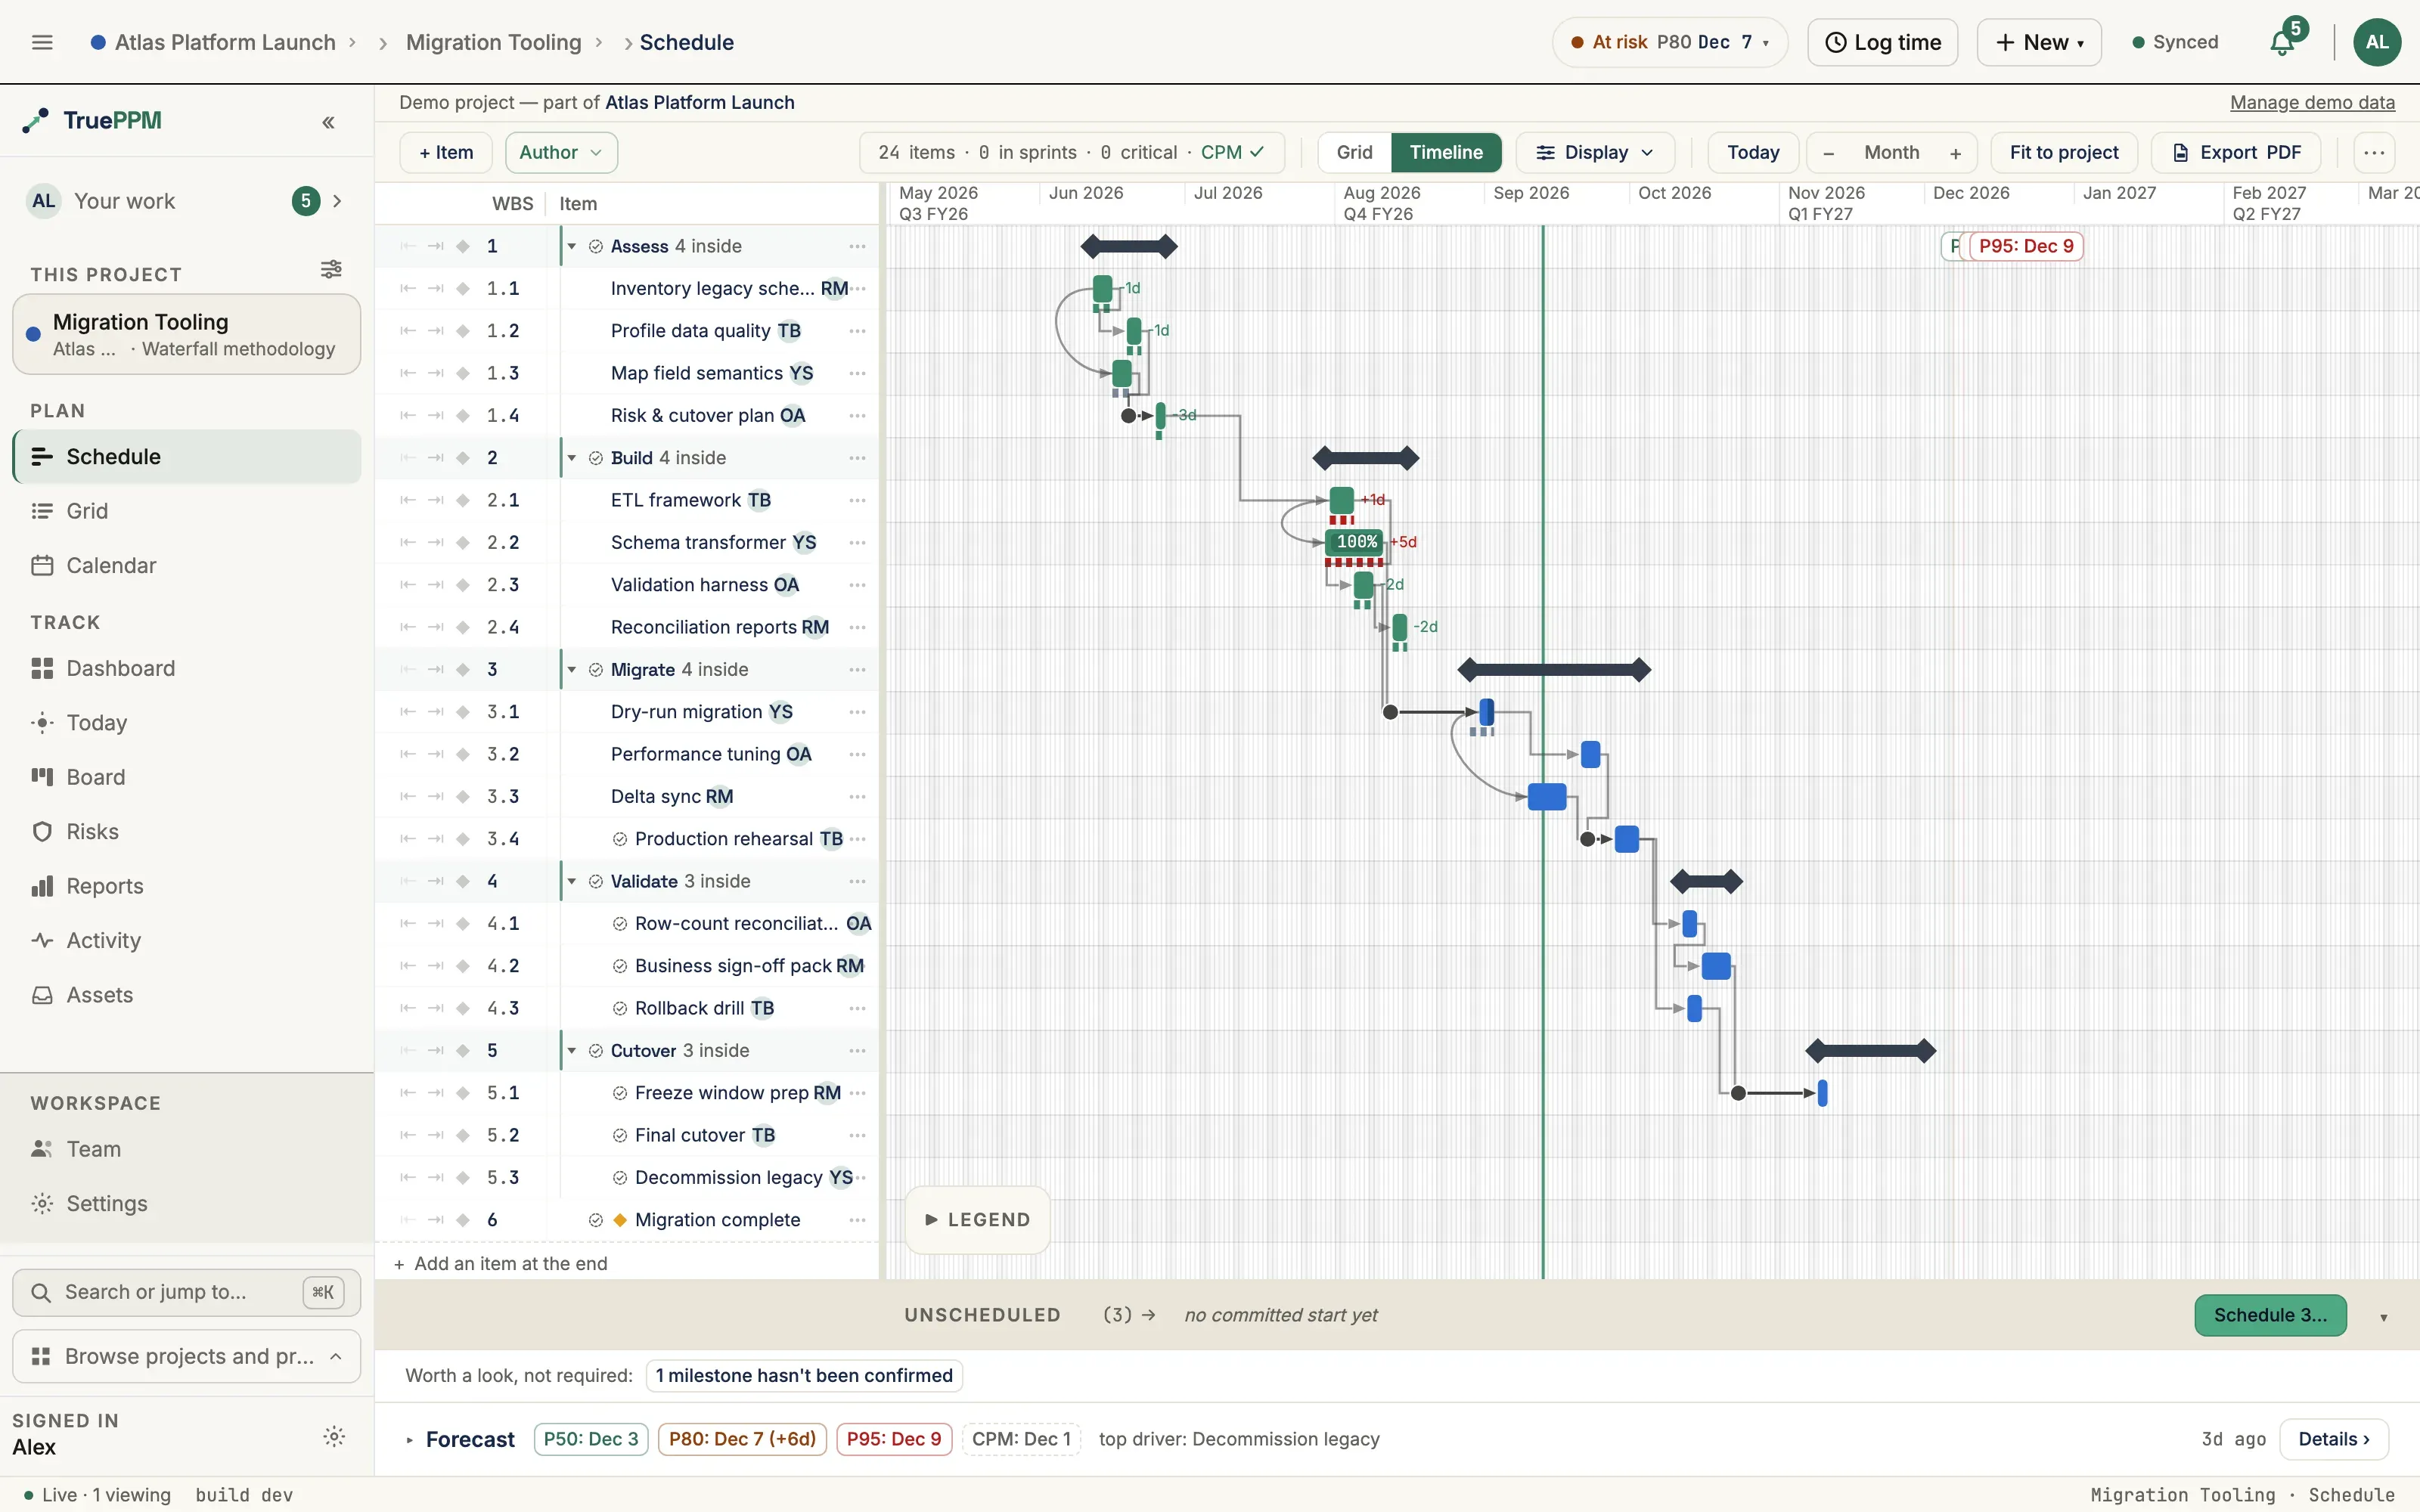Click Fit to project button
This screenshot has height=1512, width=2420.
coord(2064,153)
